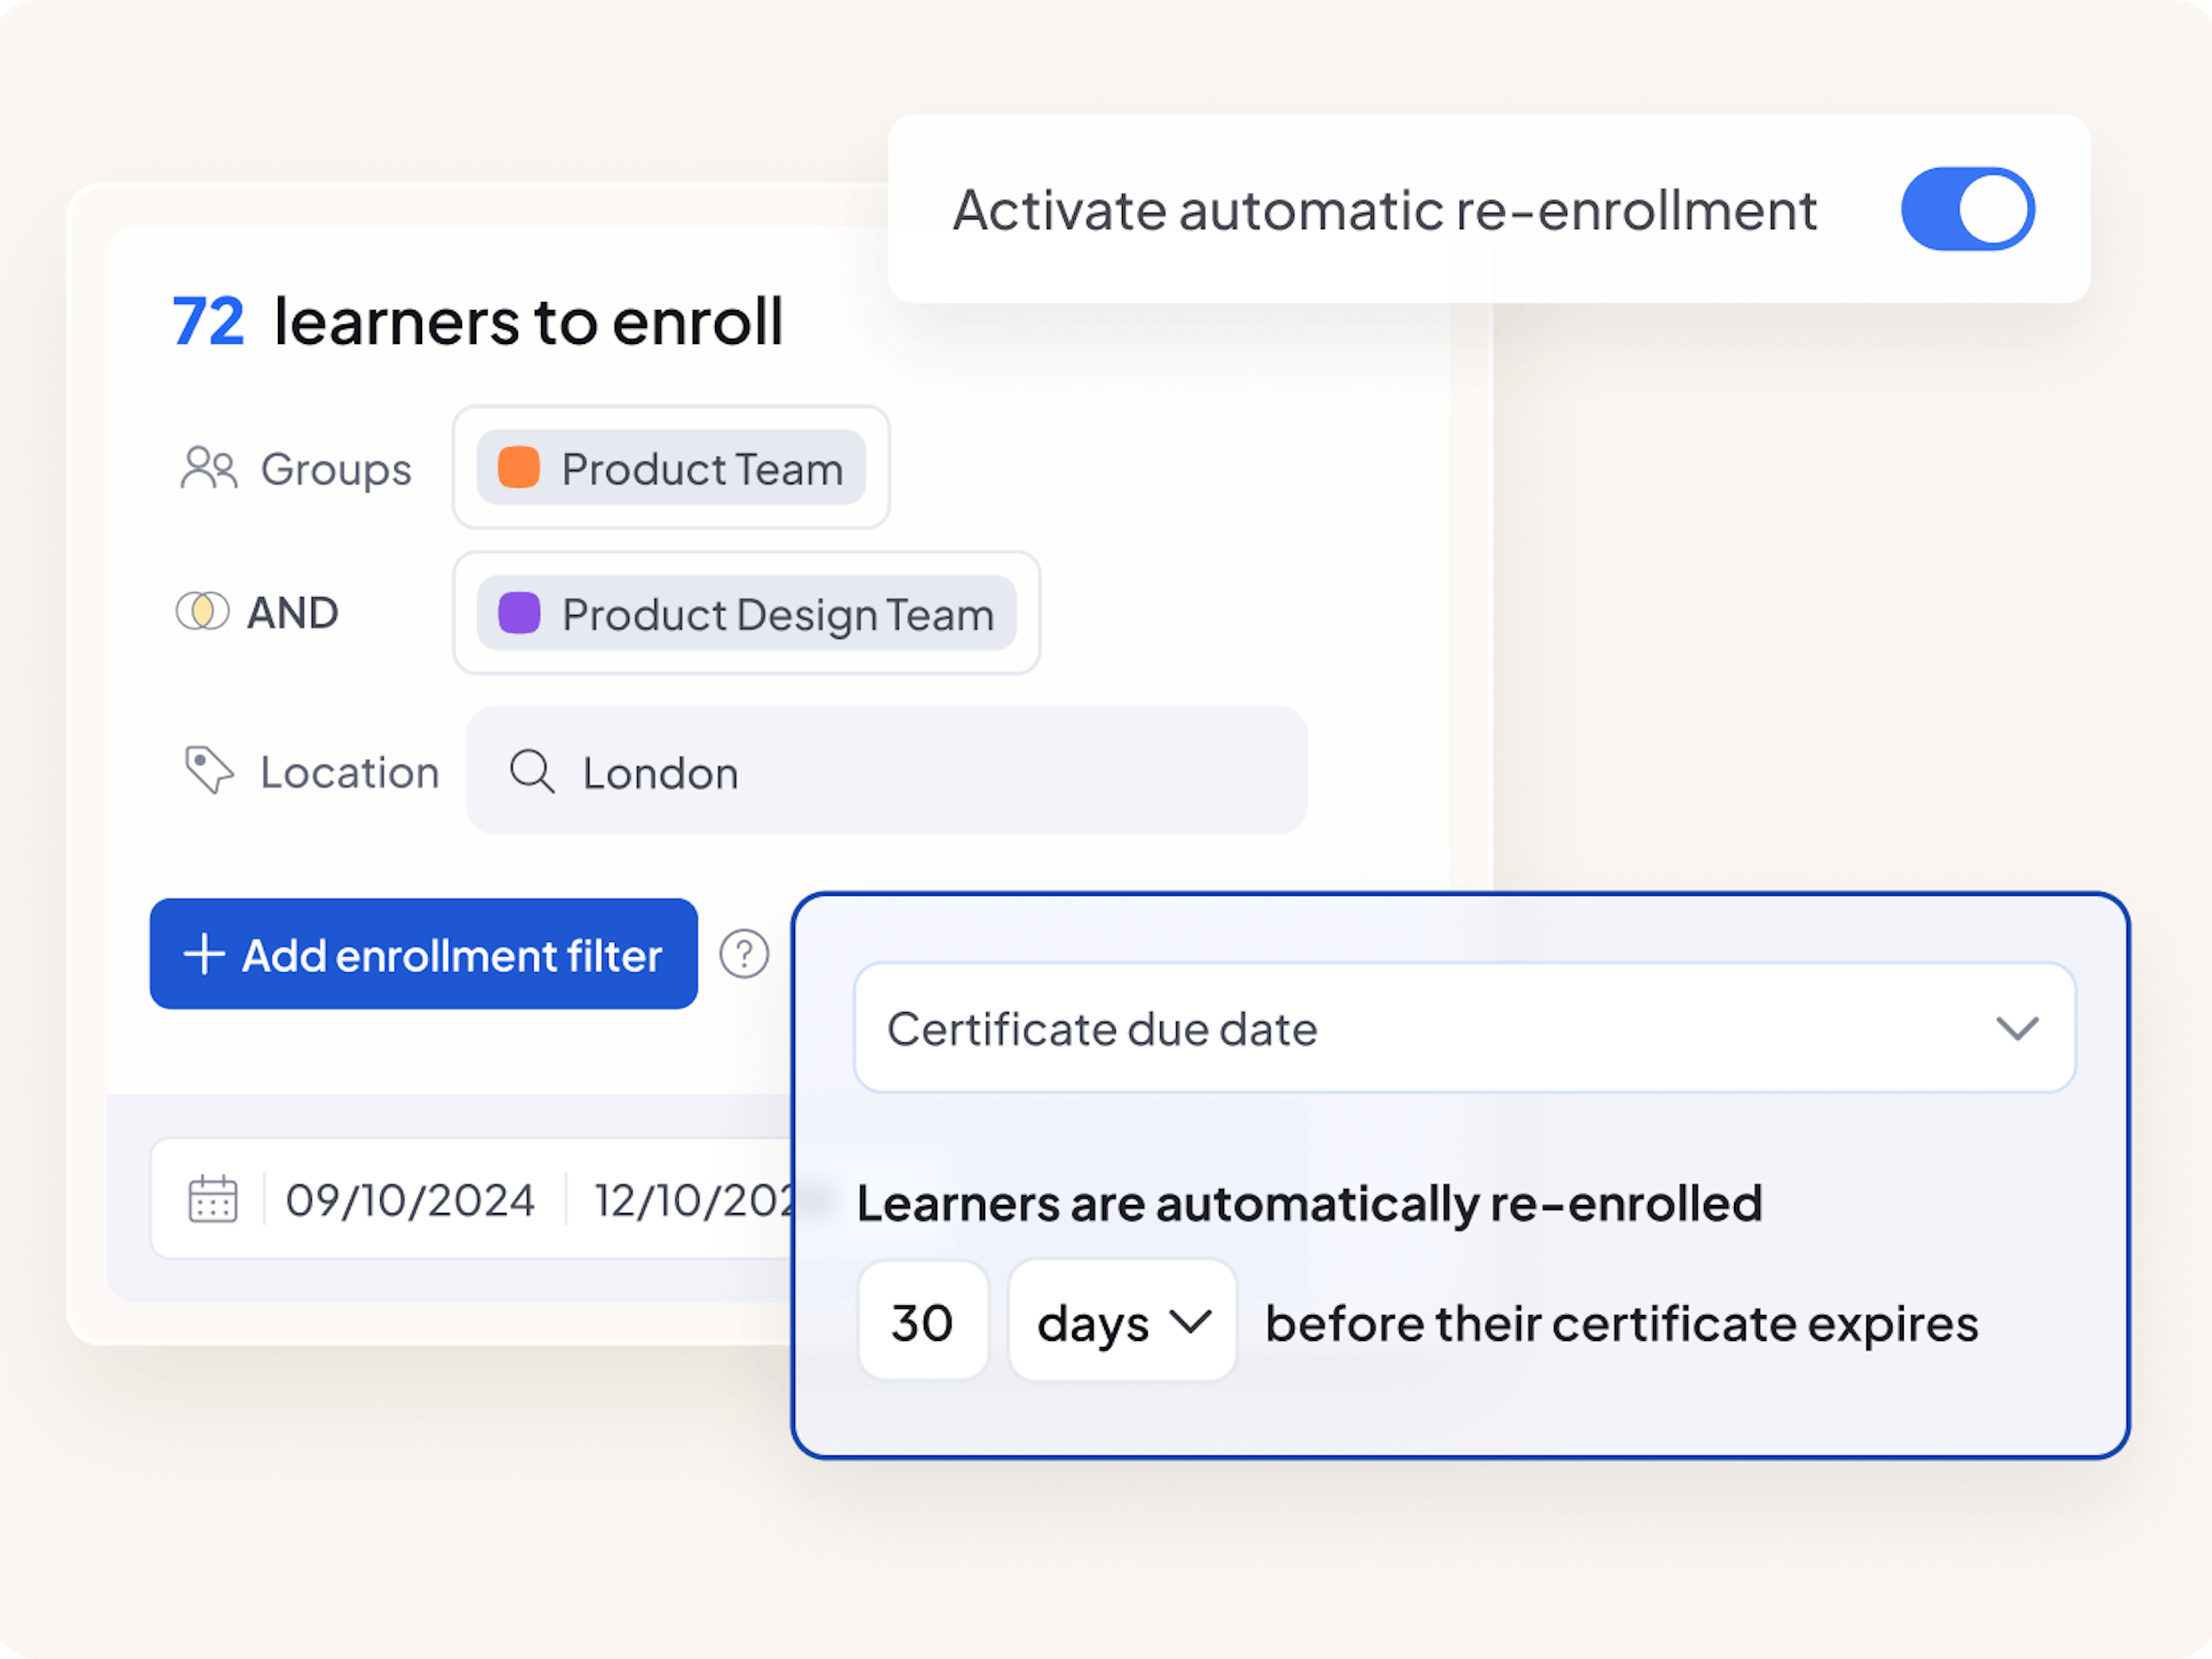
Task: Click the calendar icon
Action: point(213,1199)
